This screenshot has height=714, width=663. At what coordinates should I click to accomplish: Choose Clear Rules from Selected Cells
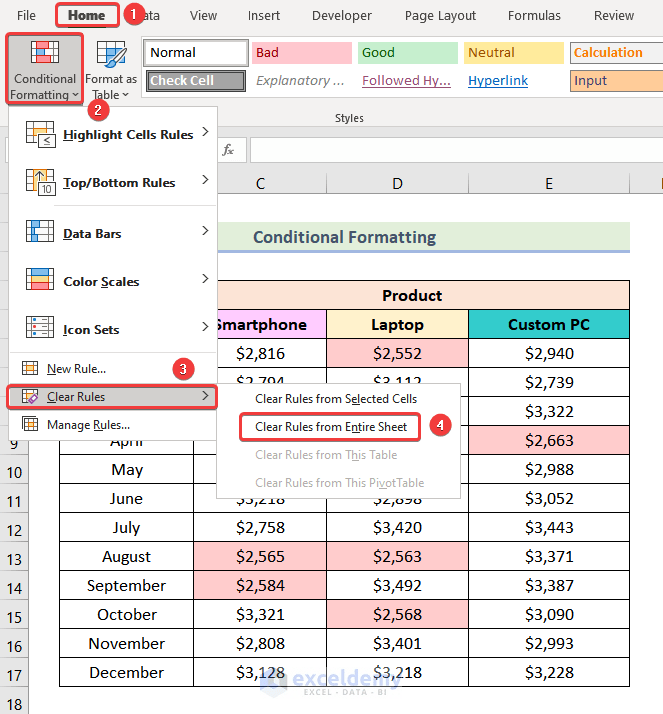pos(338,399)
